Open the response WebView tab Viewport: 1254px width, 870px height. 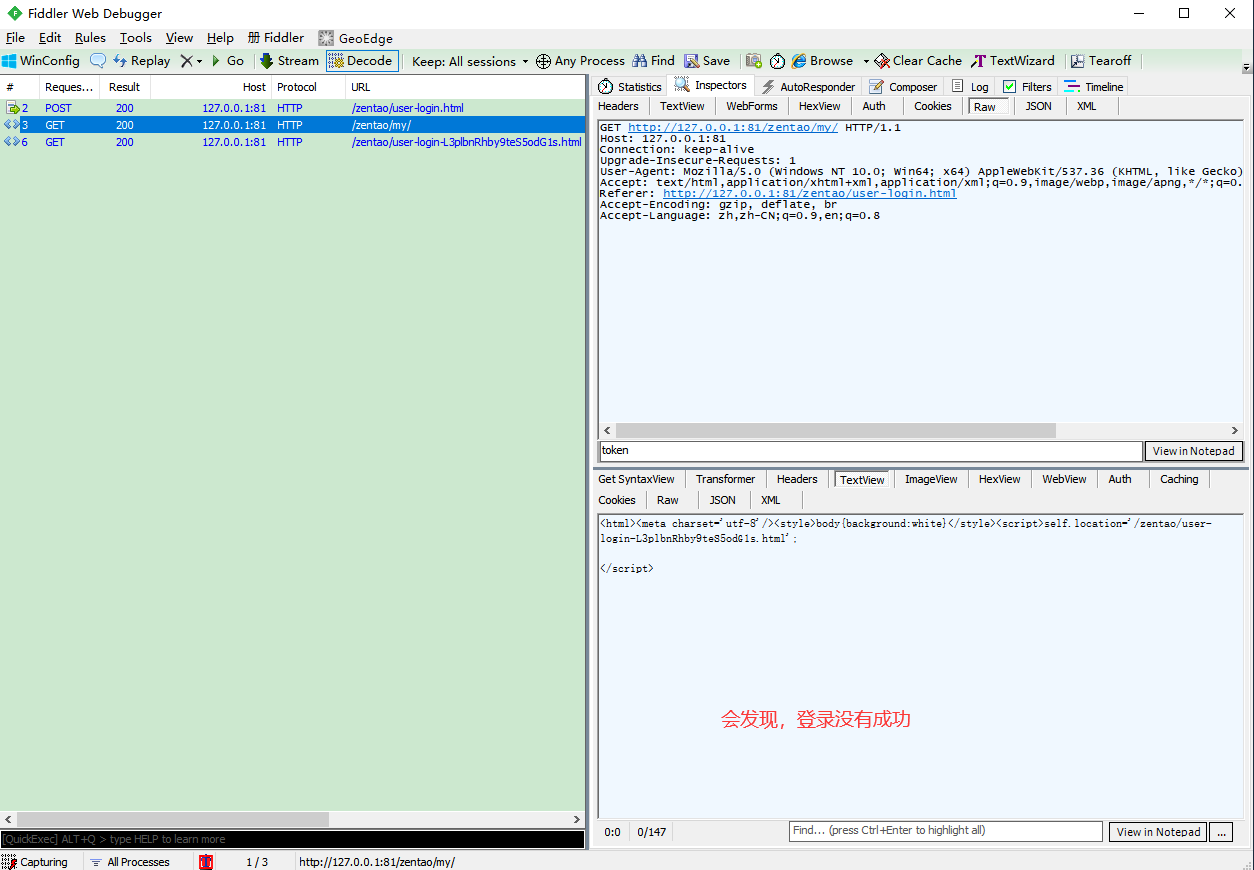[1064, 479]
